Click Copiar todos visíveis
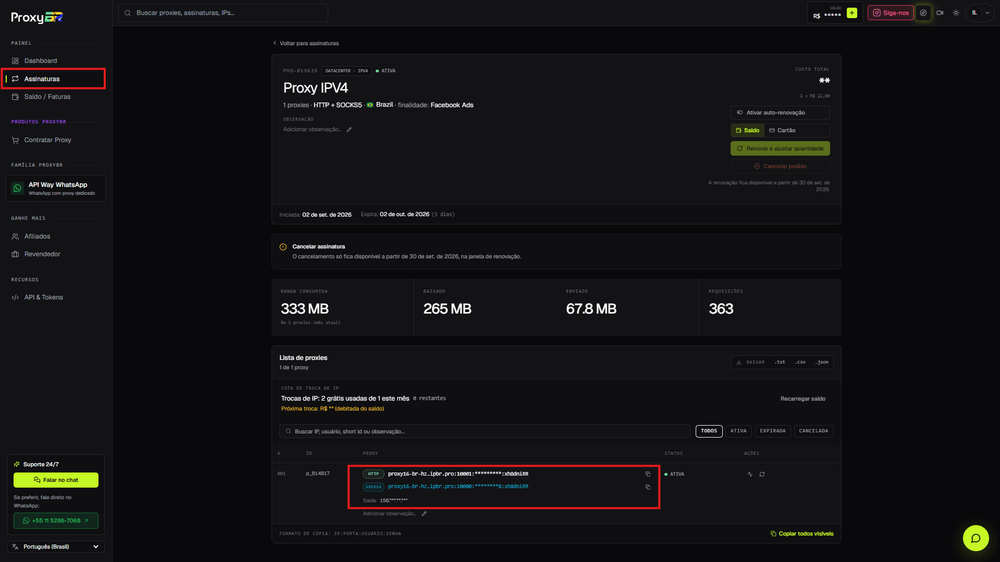Viewport: 1000px width, 562px height. click(802, 534)
